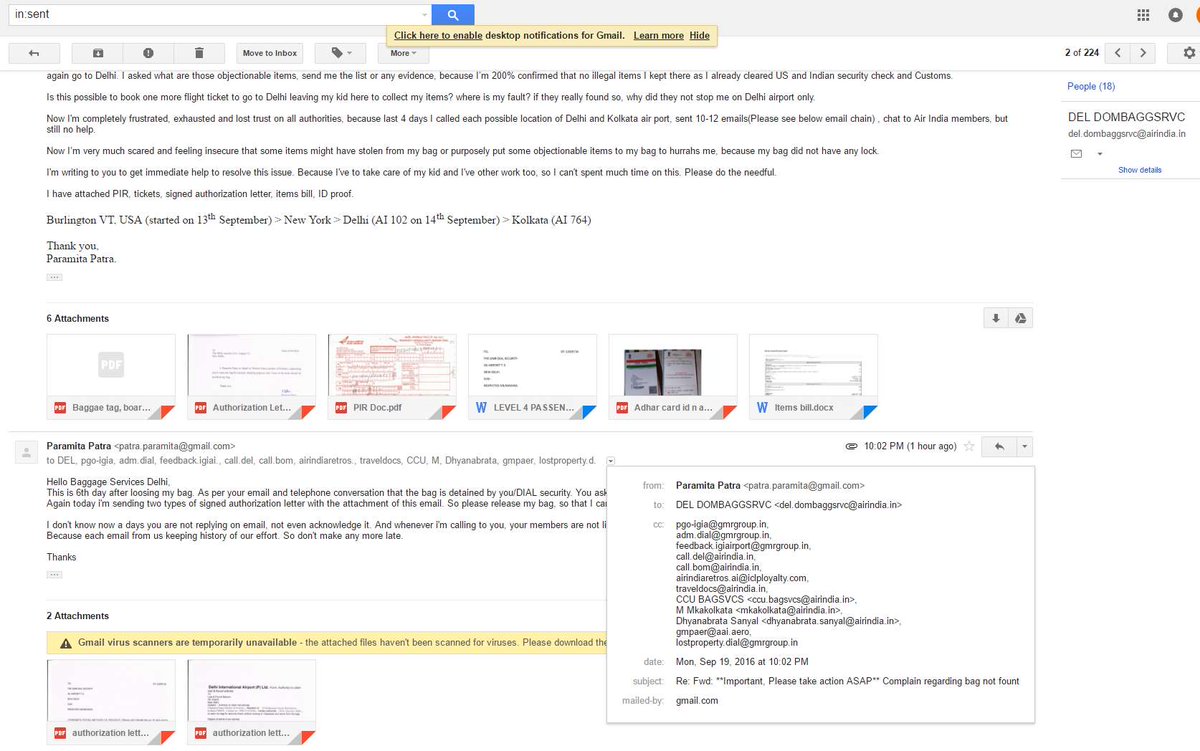Screen dimensions: 1200x751
Task: Open more reply options arrow
Action: click(x=1025, y=446)
